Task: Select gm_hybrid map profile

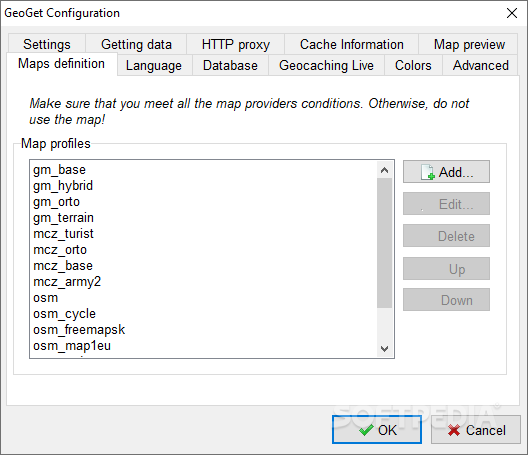Action: [204, 186]
